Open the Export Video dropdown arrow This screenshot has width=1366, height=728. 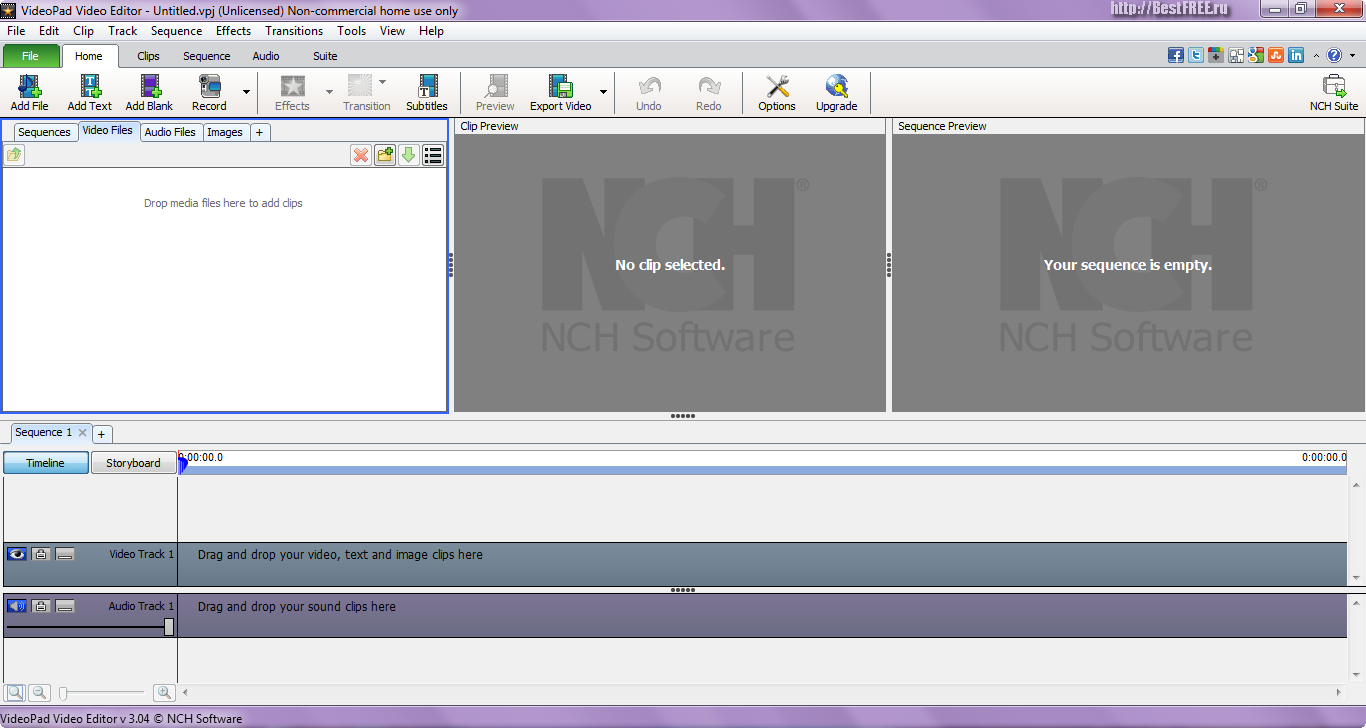[603, 92]
